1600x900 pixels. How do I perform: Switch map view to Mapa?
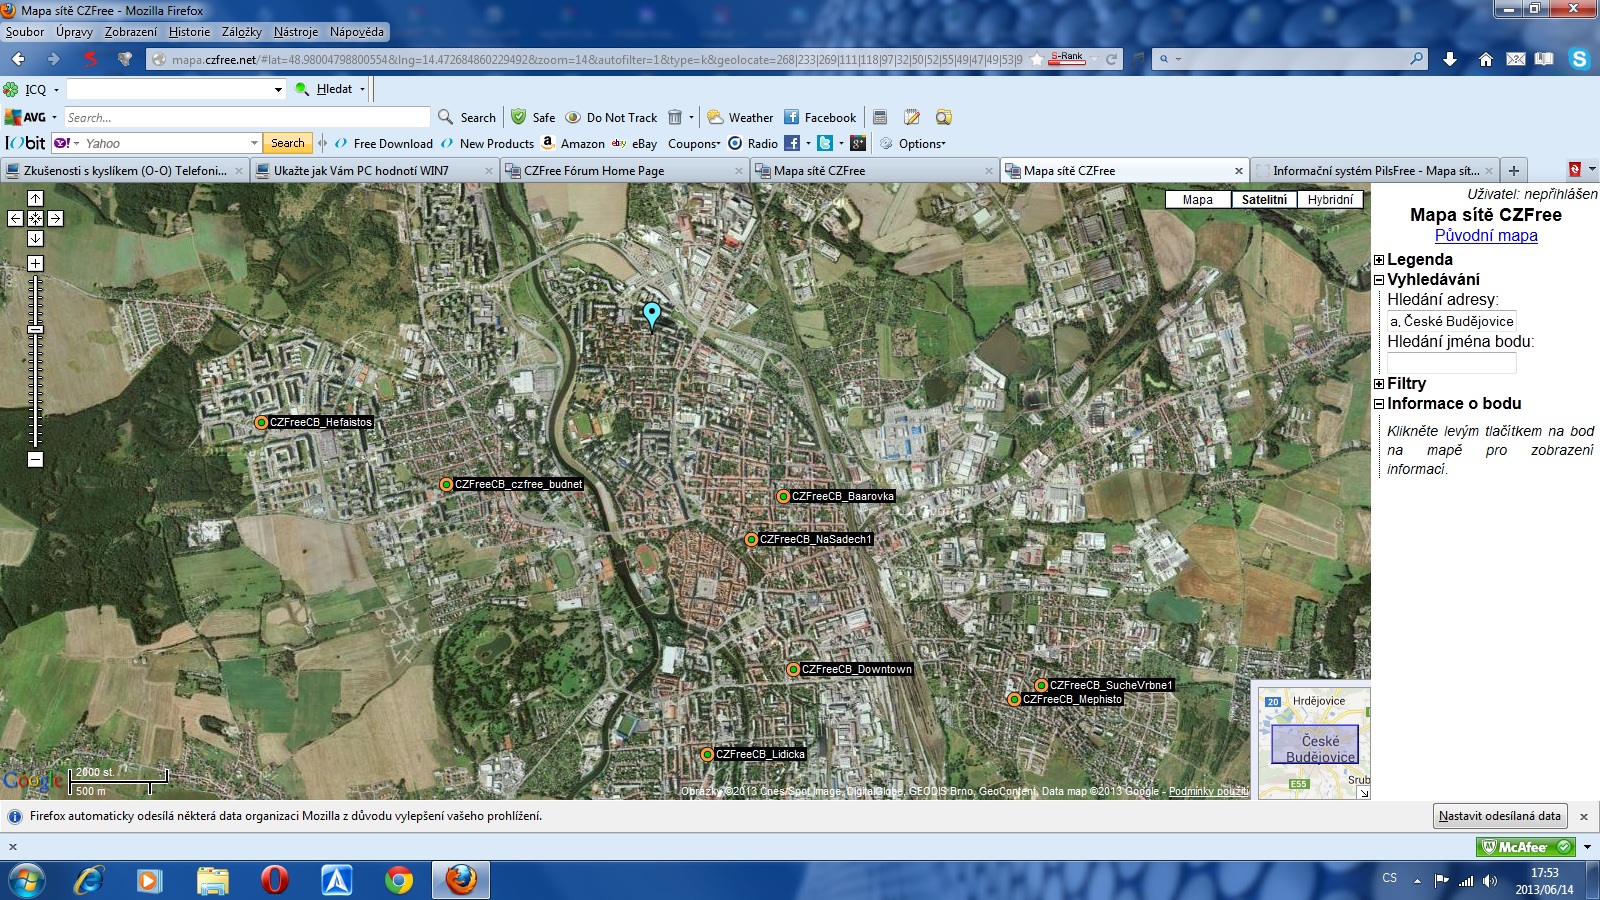[1197, 200]
